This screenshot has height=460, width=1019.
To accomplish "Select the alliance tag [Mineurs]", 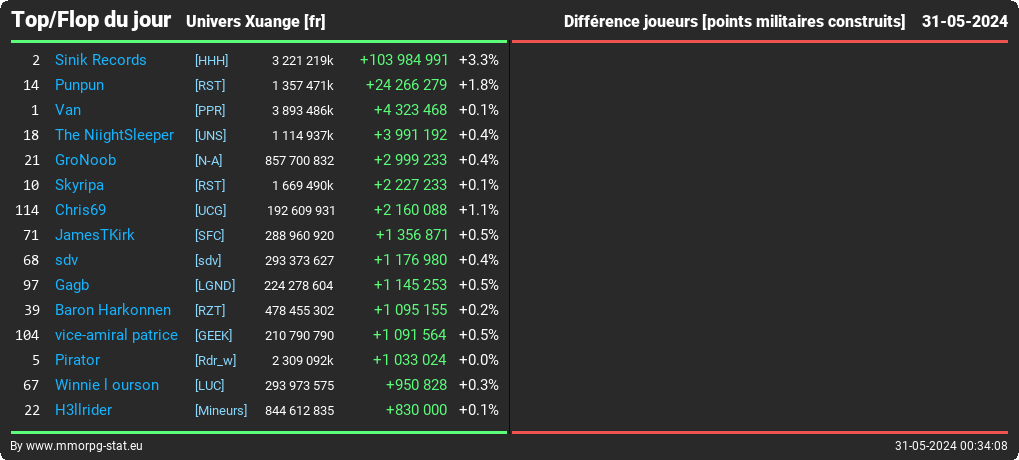I will pos(221,411).
